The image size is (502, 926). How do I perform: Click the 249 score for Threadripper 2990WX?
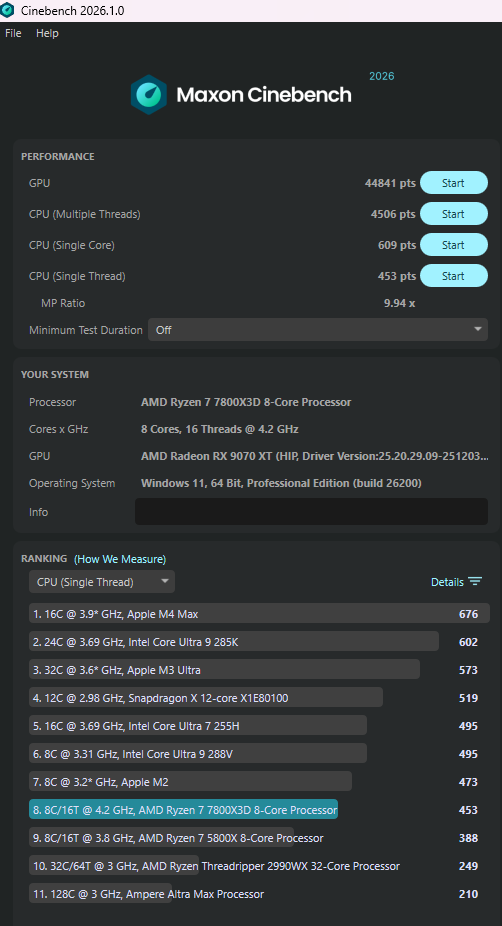468,866
